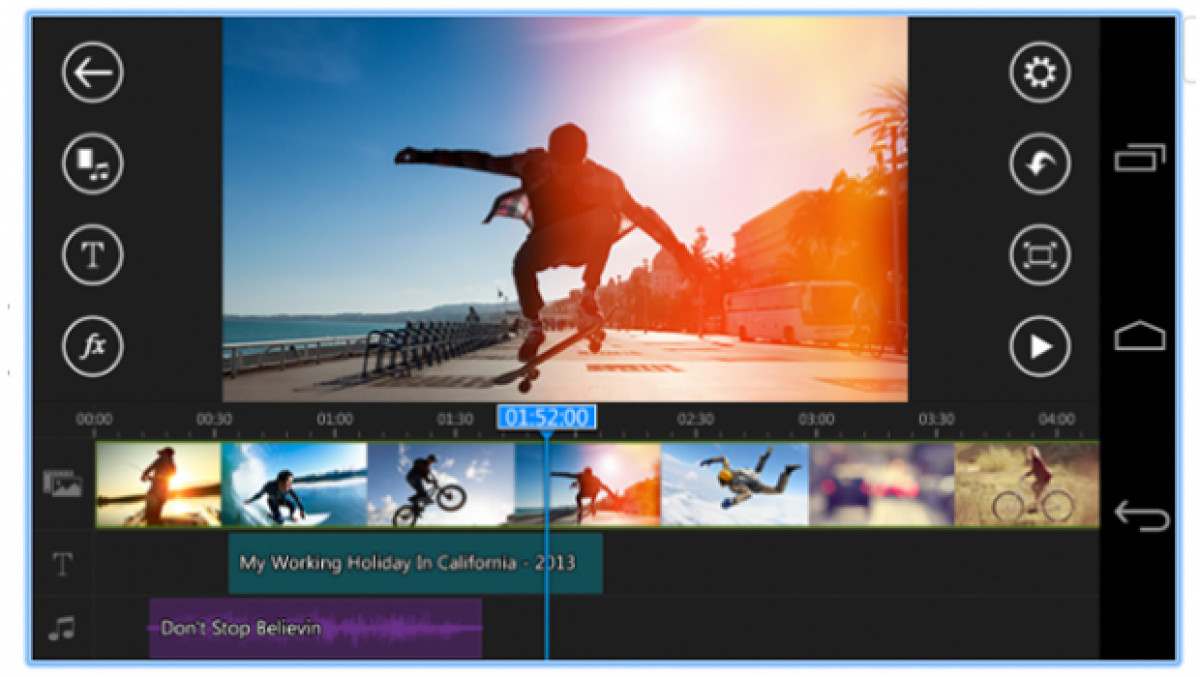
Task: Tap the back arrow to exit the editor
Action: point(92,73)
